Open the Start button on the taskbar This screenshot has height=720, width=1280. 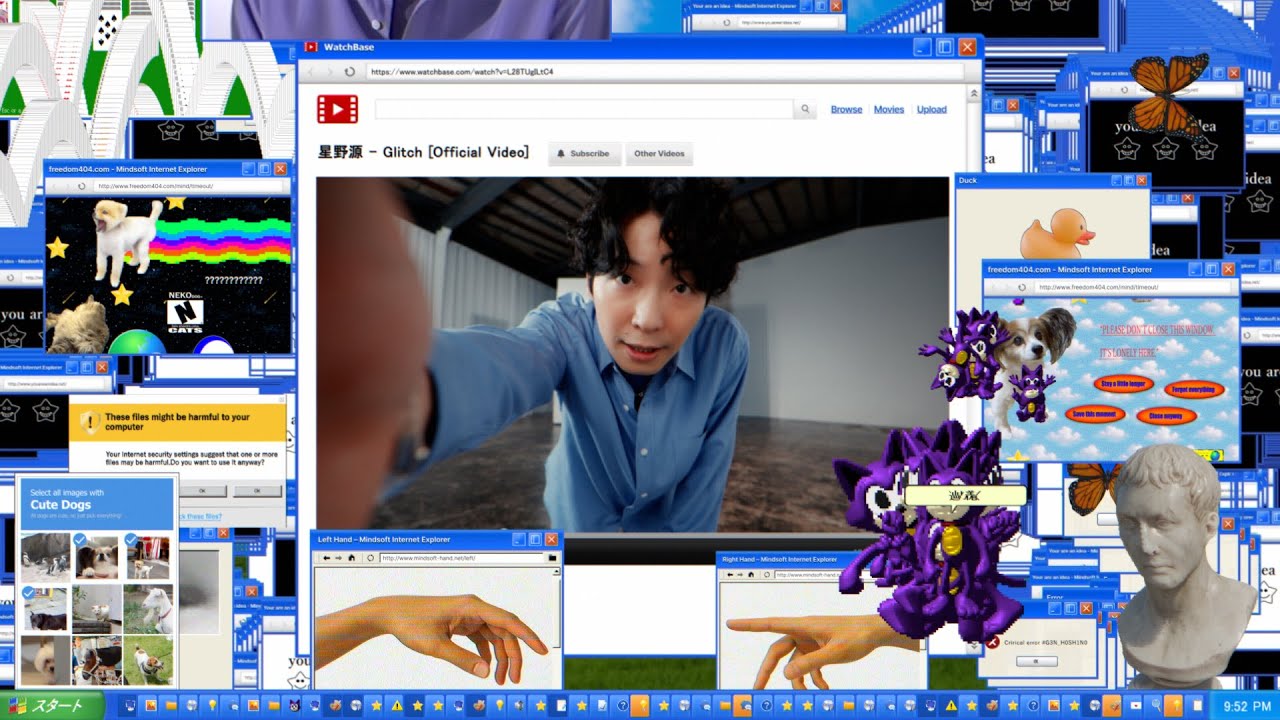52,705
